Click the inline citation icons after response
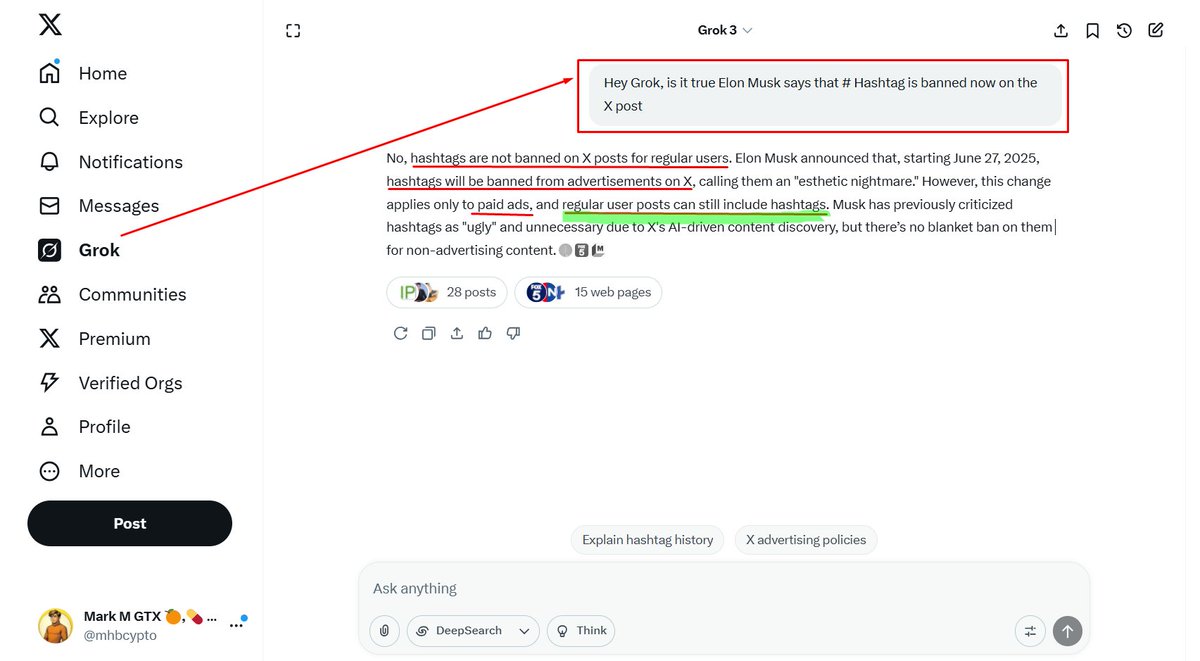This screenshot has width=1200, height=661. click(582, 250)
